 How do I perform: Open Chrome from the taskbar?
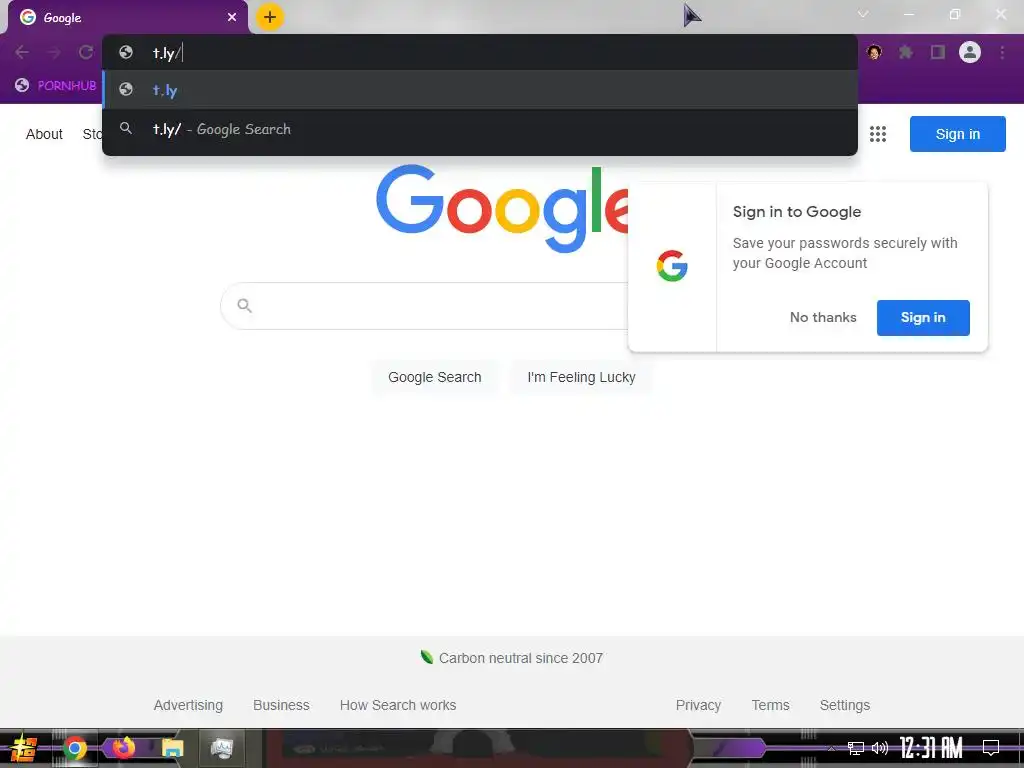pos(74,748)
